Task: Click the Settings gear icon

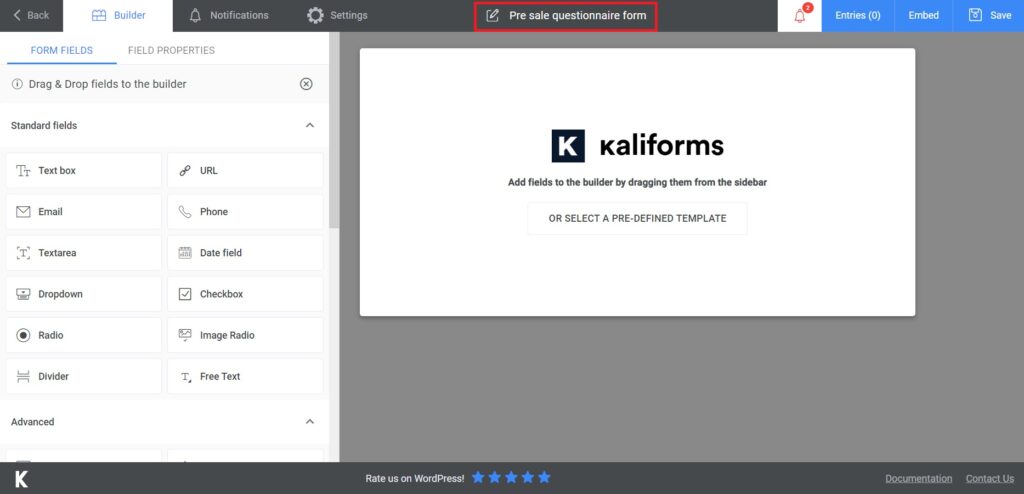Action: pos(315,16)
